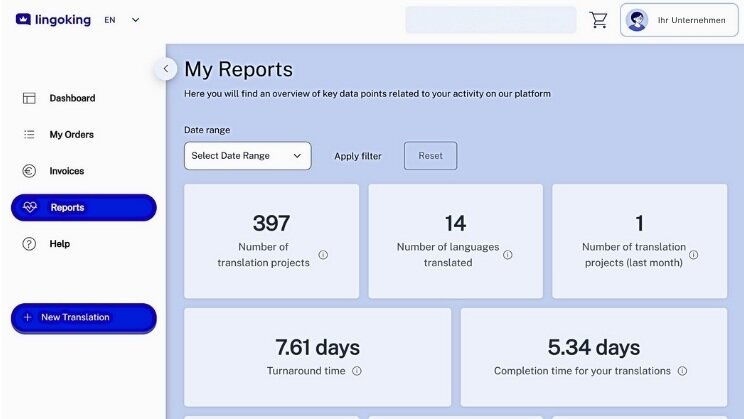The height and width of the screenshot is (419, 744).
Task: Click the Dashboard layout icon
Action: tap(29, 98)
